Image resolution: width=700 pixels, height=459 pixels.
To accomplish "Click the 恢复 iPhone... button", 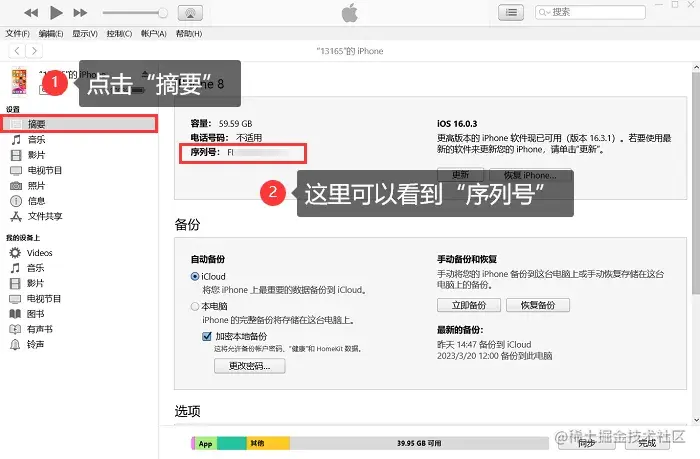I will pos(530,175).
